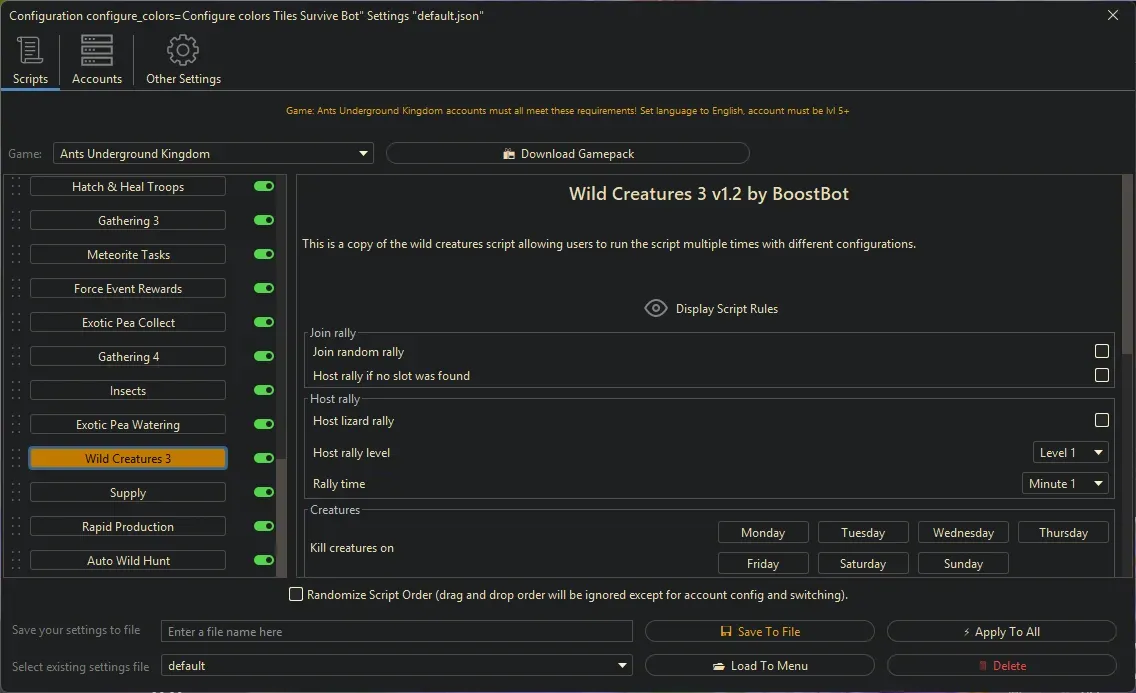
Task: Click the eye icon for Display Script Rules
Action: pyautogui.click(x=656, y=308)
